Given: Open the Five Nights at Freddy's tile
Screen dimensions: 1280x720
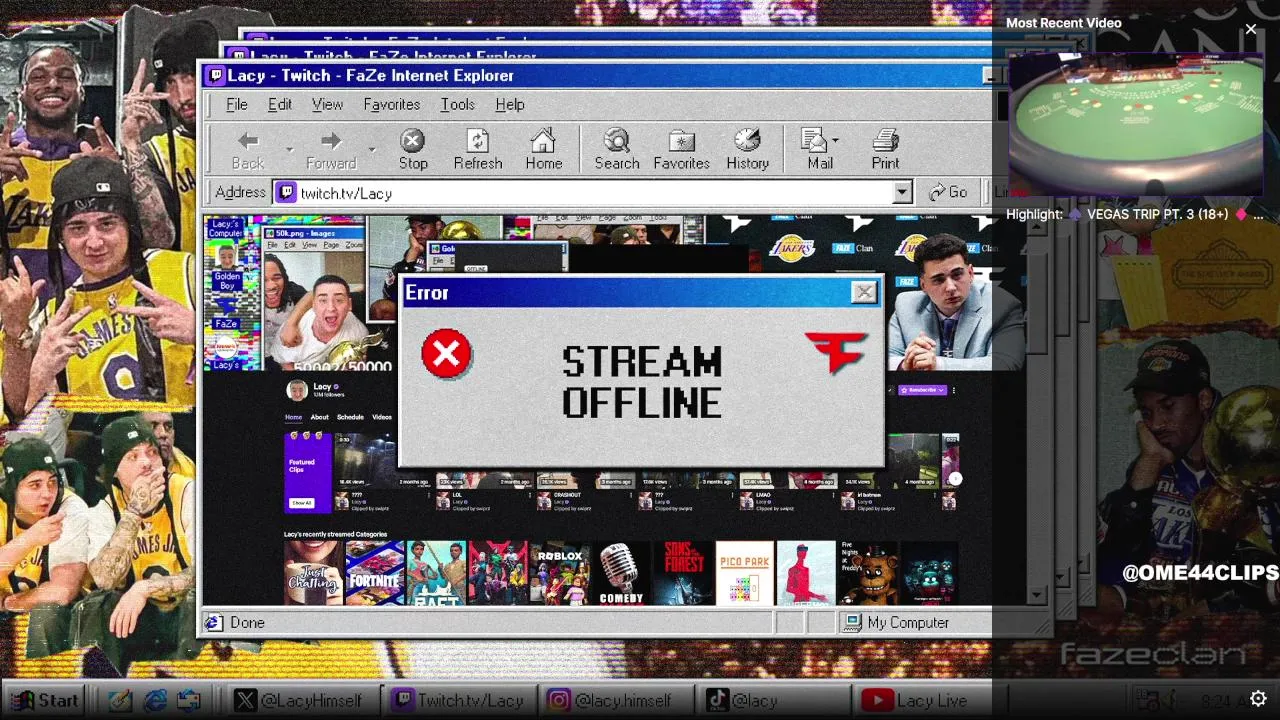Looking at the screenshot, I should (x=867, y=573).
